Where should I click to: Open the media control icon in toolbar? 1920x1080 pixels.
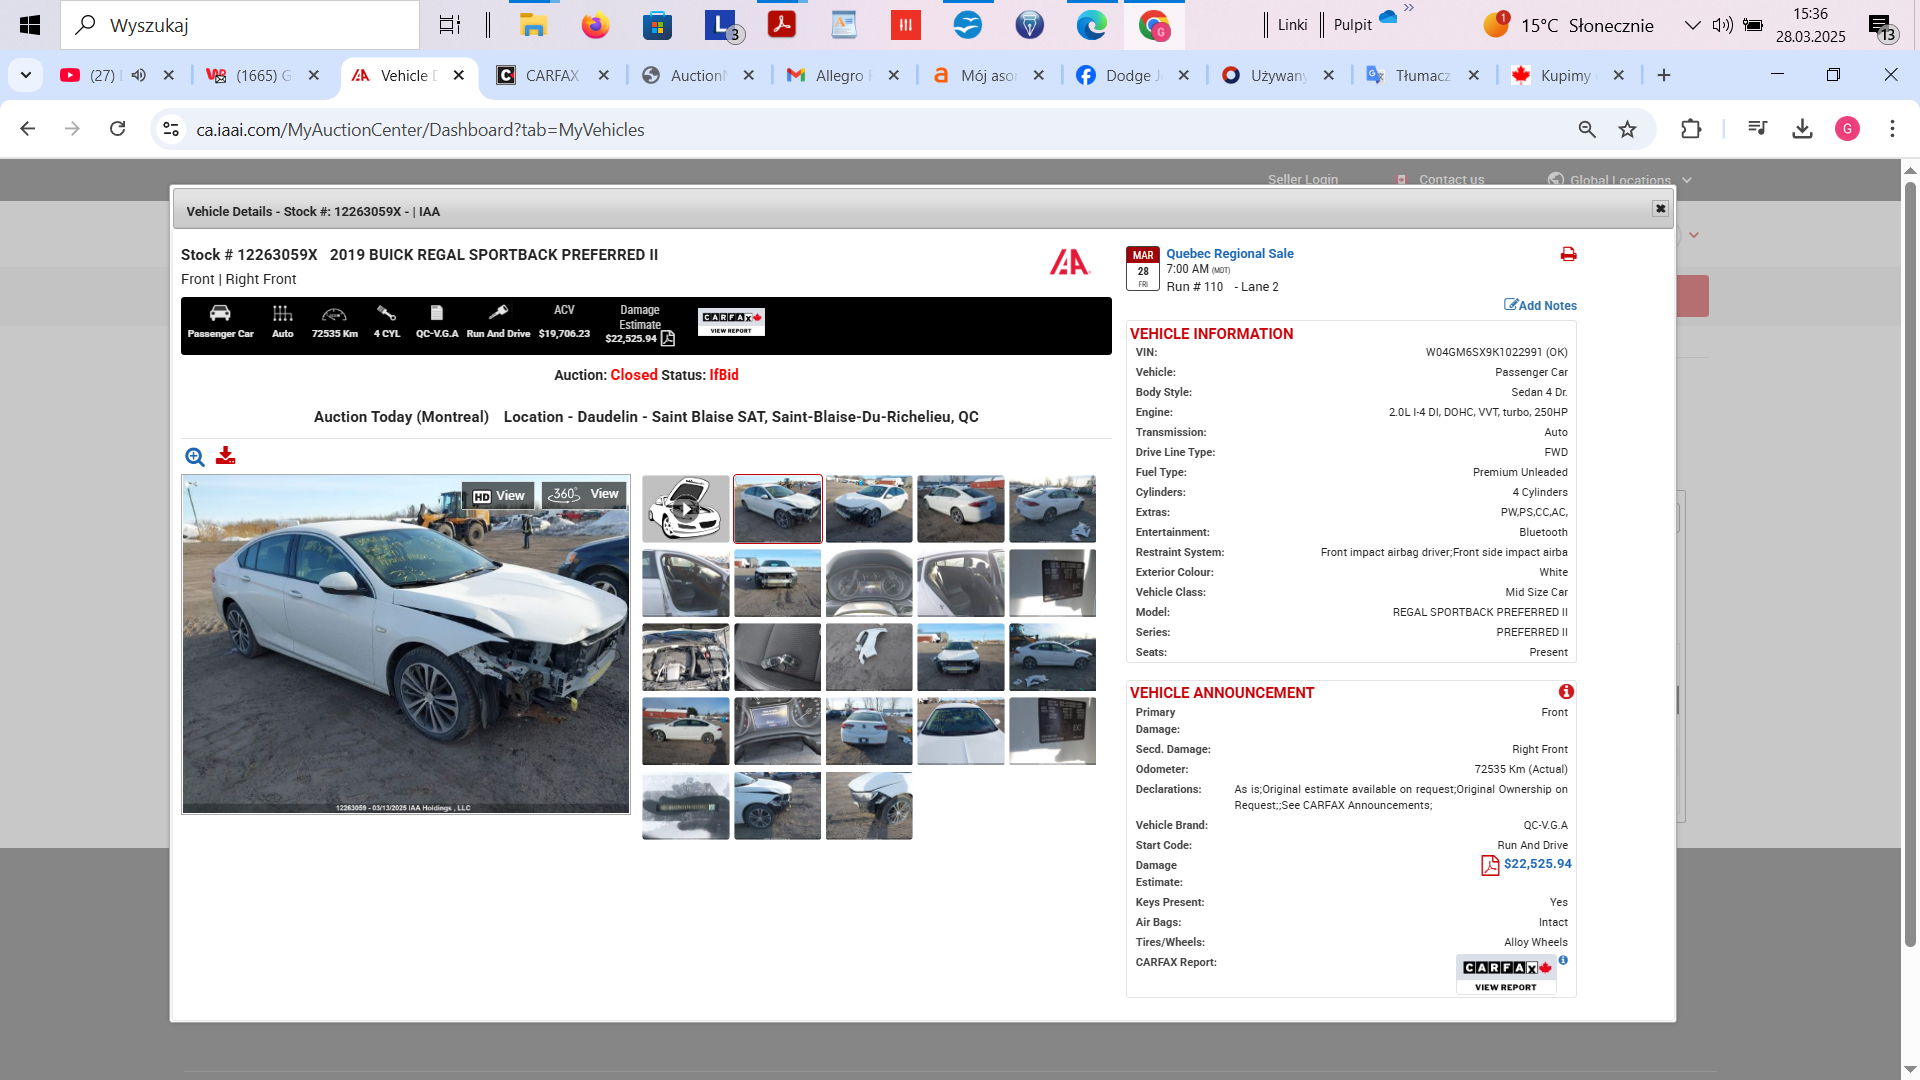pos(1757,129)
